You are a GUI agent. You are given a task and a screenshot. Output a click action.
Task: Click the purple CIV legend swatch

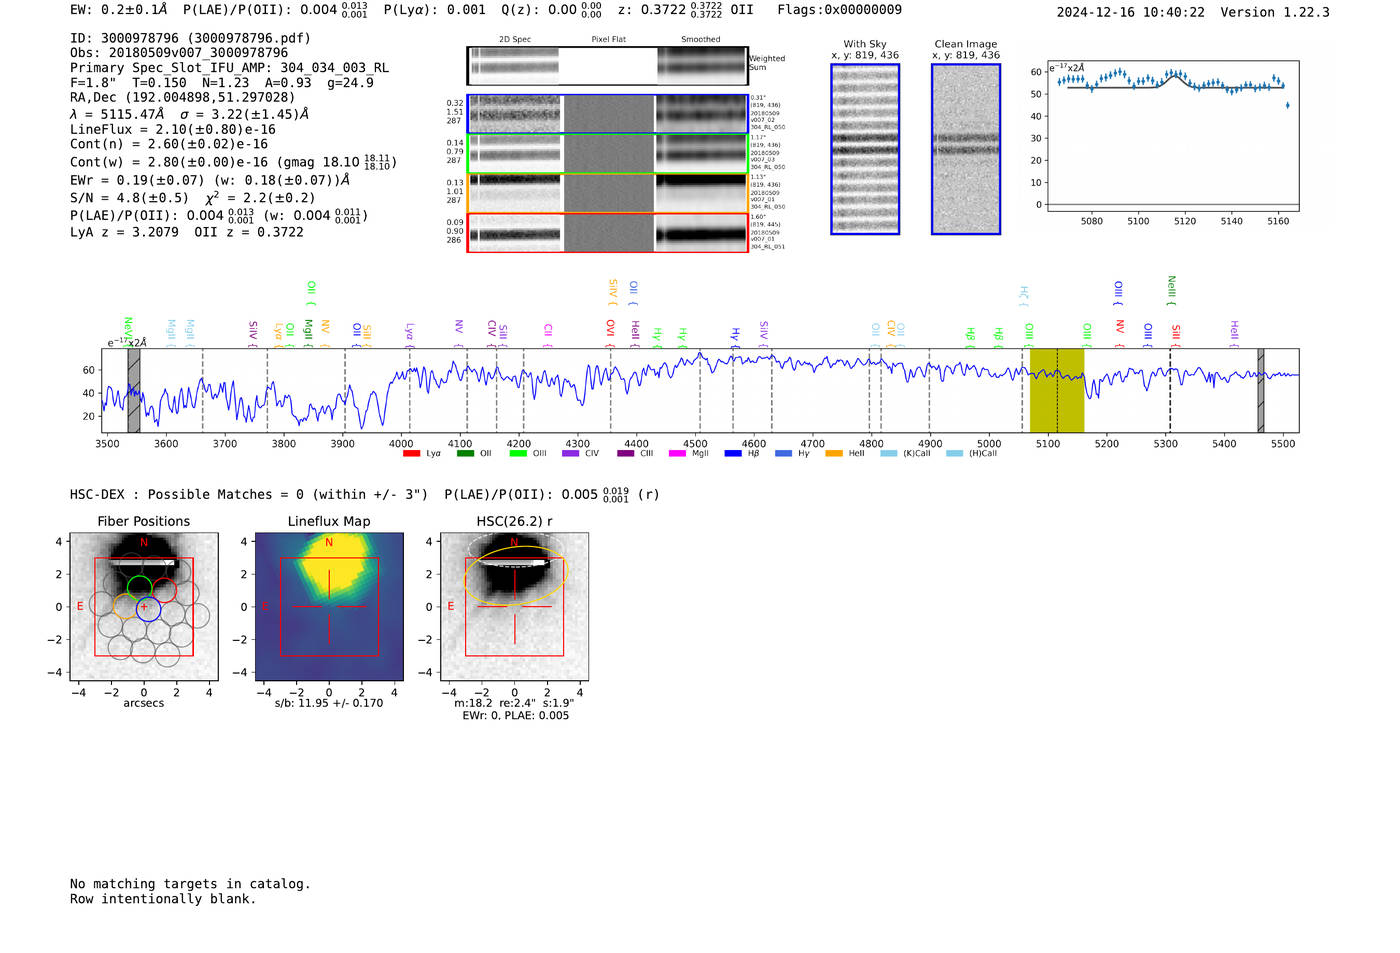(571, 454)
